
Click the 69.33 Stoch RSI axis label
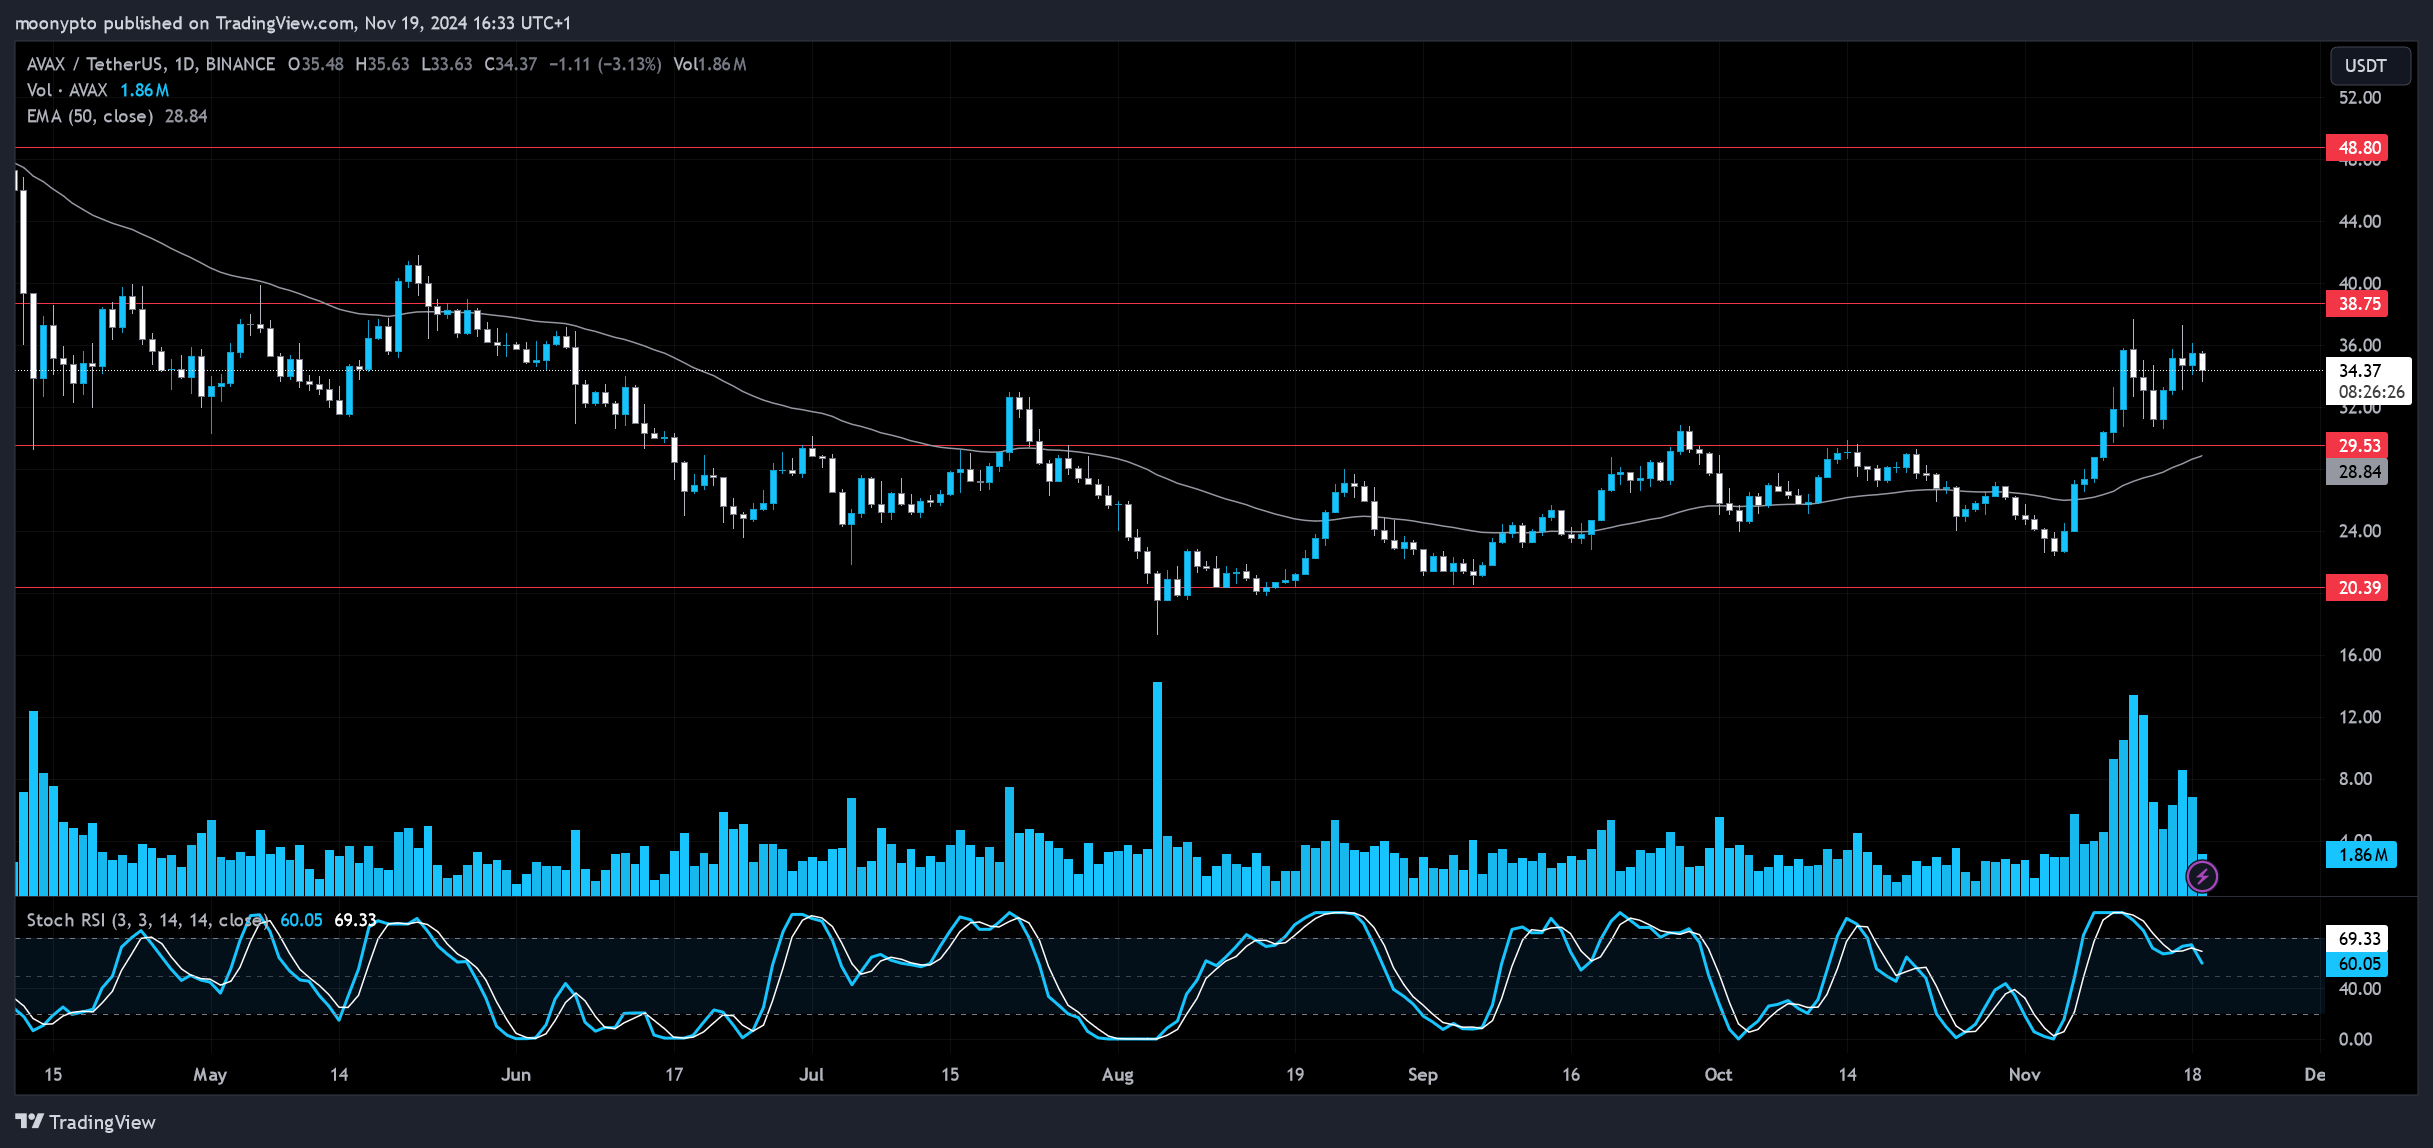pyautogui.click(x=2358, y=938)
